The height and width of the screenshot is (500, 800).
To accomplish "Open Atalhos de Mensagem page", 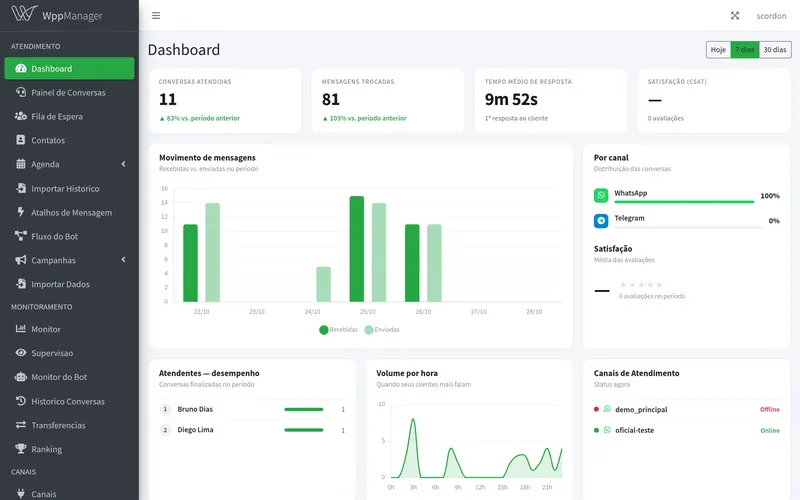I will click(x=69, y=212).
